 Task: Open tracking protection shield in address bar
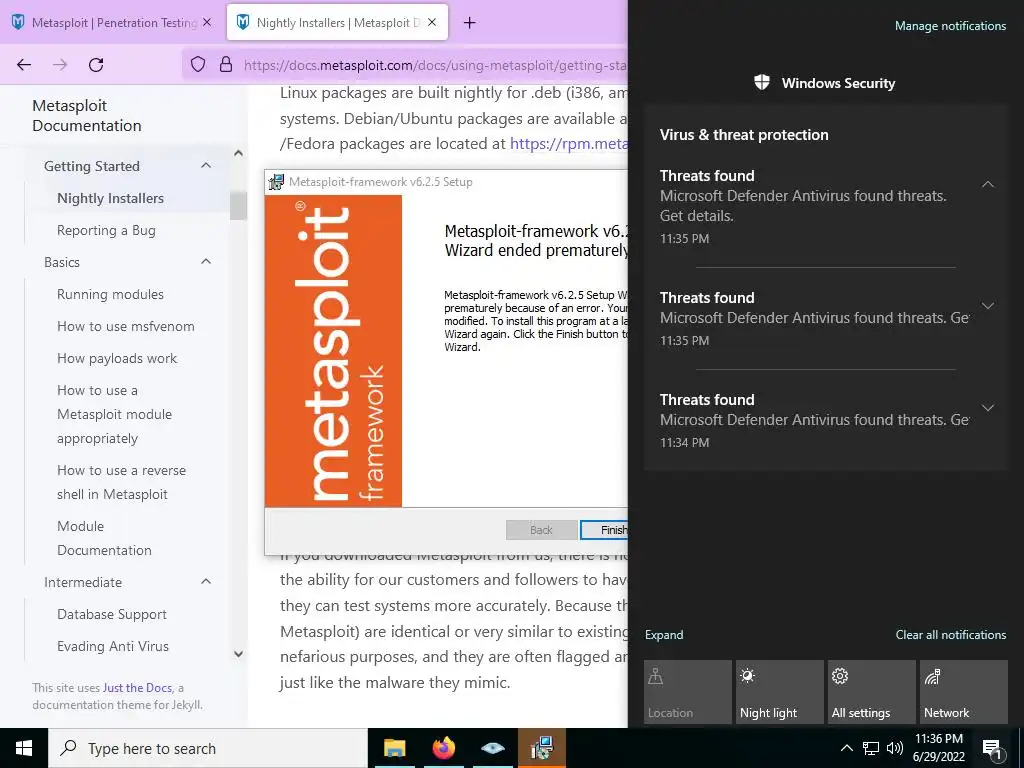tap(198, 64)
